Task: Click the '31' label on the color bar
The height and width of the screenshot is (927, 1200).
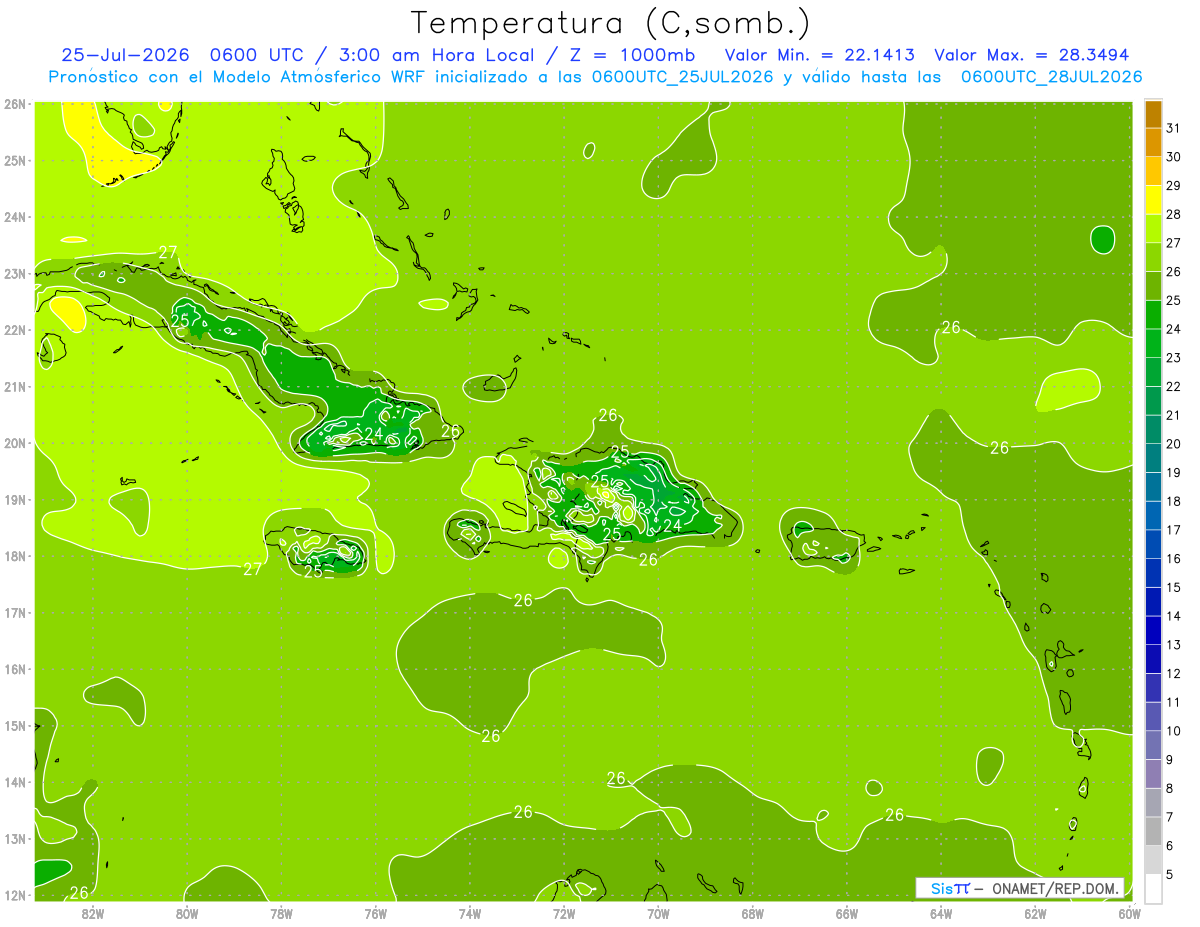Action: (1174, 128)
